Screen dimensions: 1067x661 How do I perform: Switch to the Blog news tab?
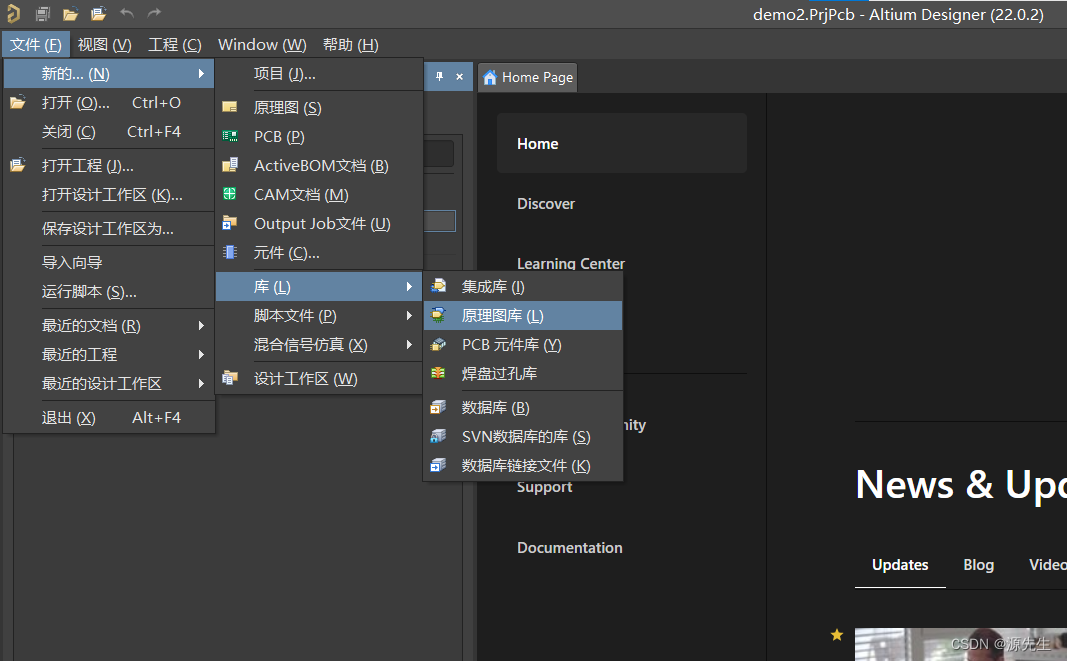click(x=979, y=565)
